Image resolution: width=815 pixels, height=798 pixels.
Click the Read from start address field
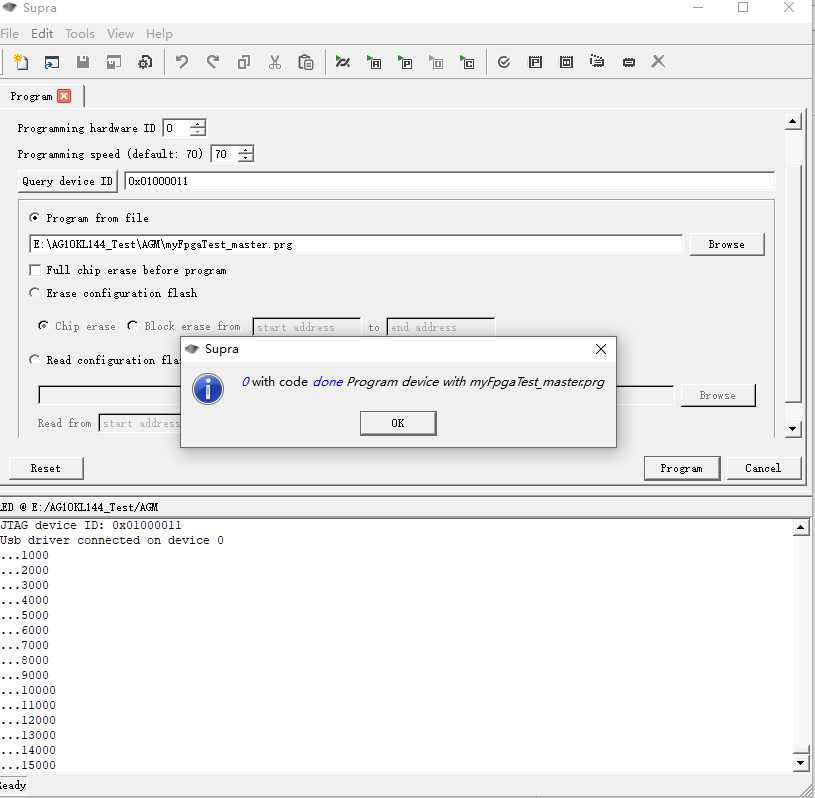click(x=139, y=423)
